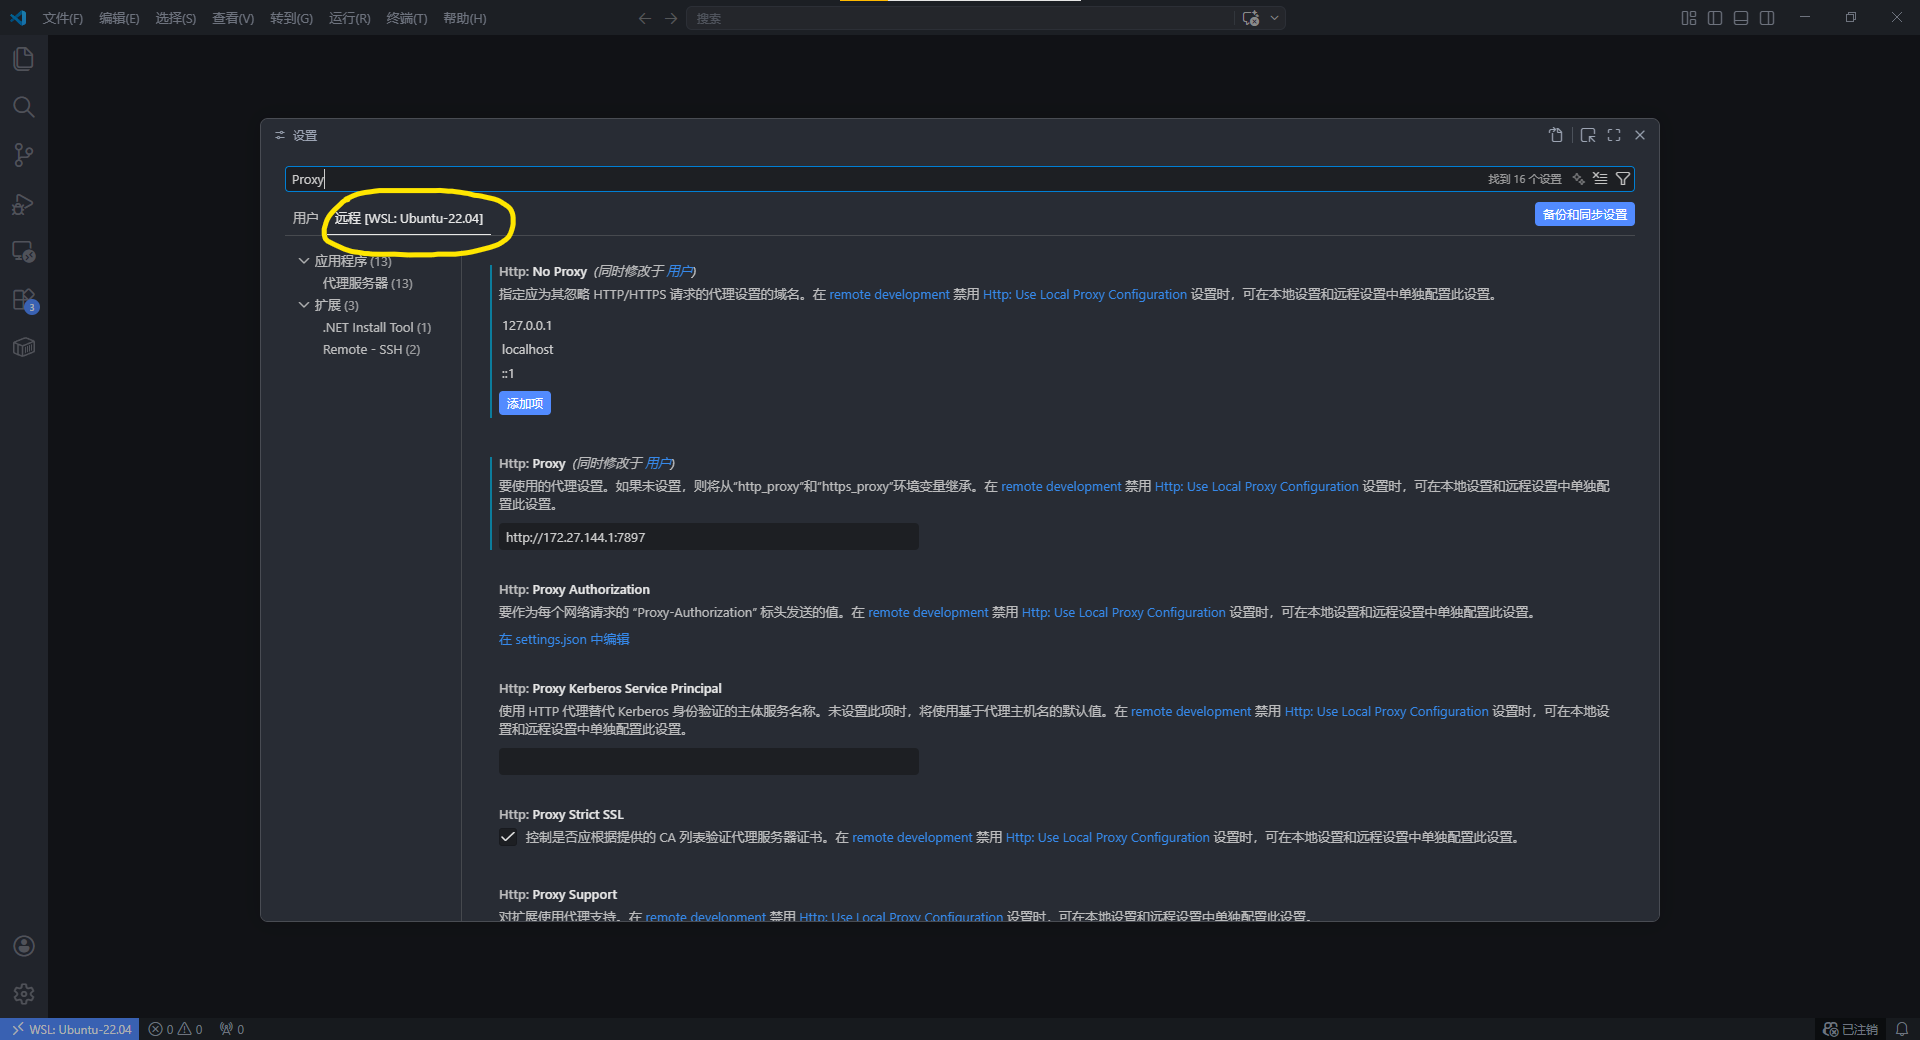Select Remote - SSH in settings tree
Screen dimensions: 1920x1040
point(371,349)
